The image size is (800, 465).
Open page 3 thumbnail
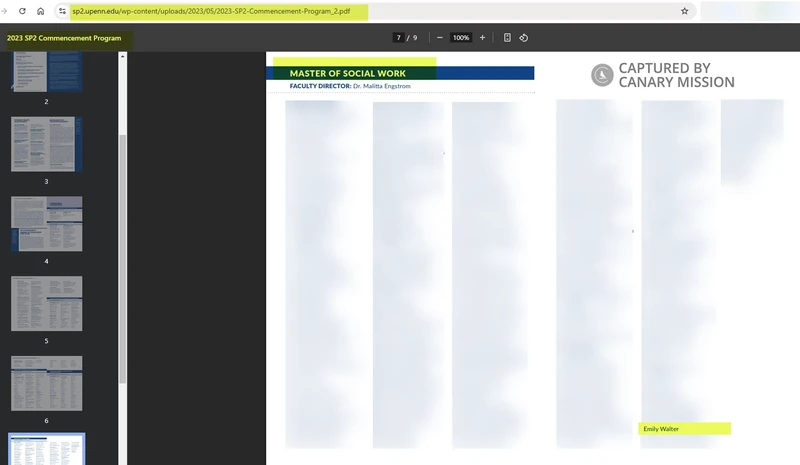(46, 143)
